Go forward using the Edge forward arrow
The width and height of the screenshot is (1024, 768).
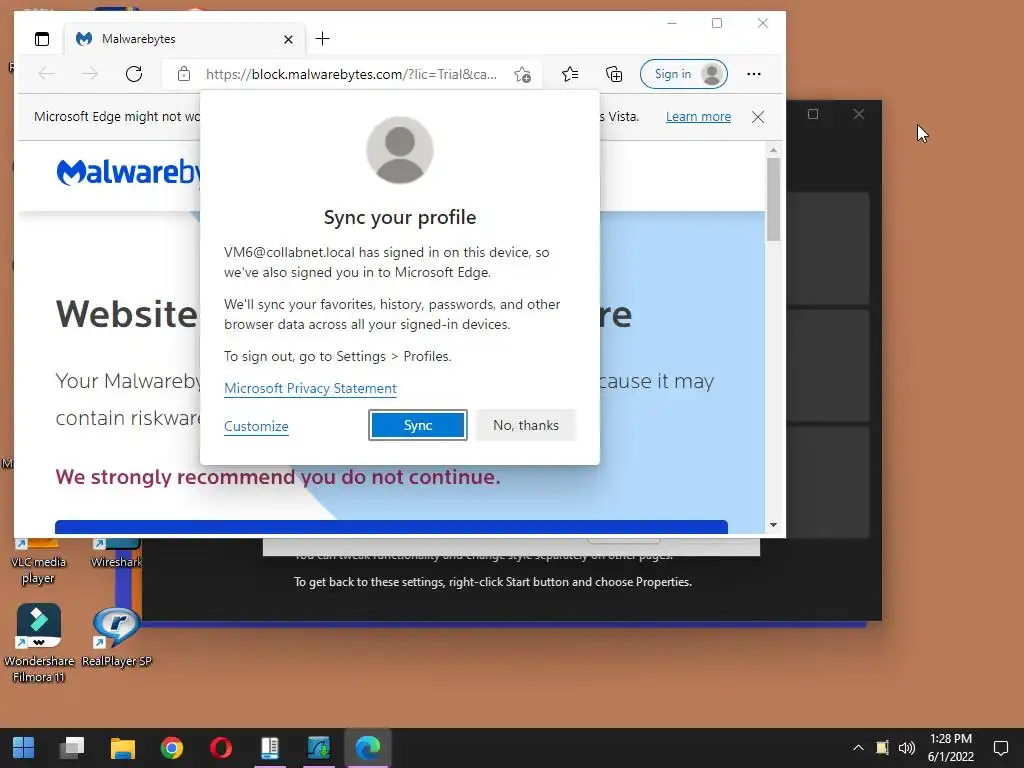(x=90, y=74)
